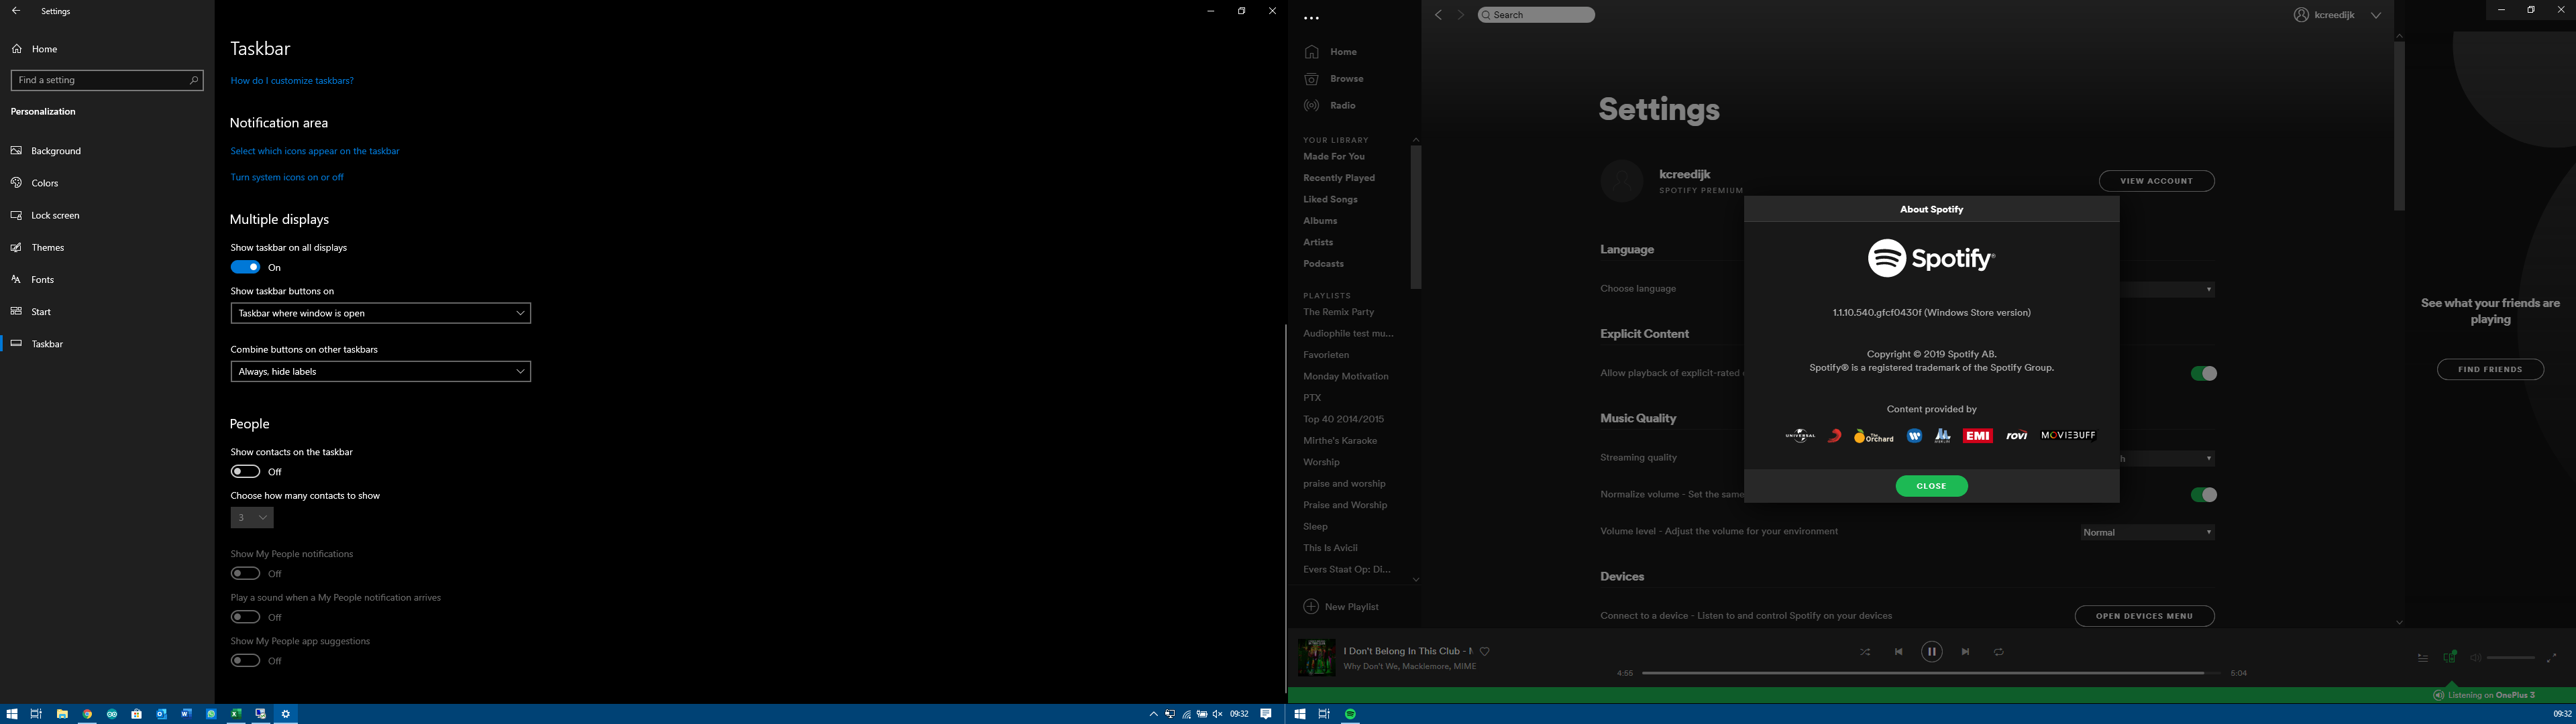2576x724 pixels.
Task: Open 'Turn system icons on or off' link
Action: click(287, 178)
